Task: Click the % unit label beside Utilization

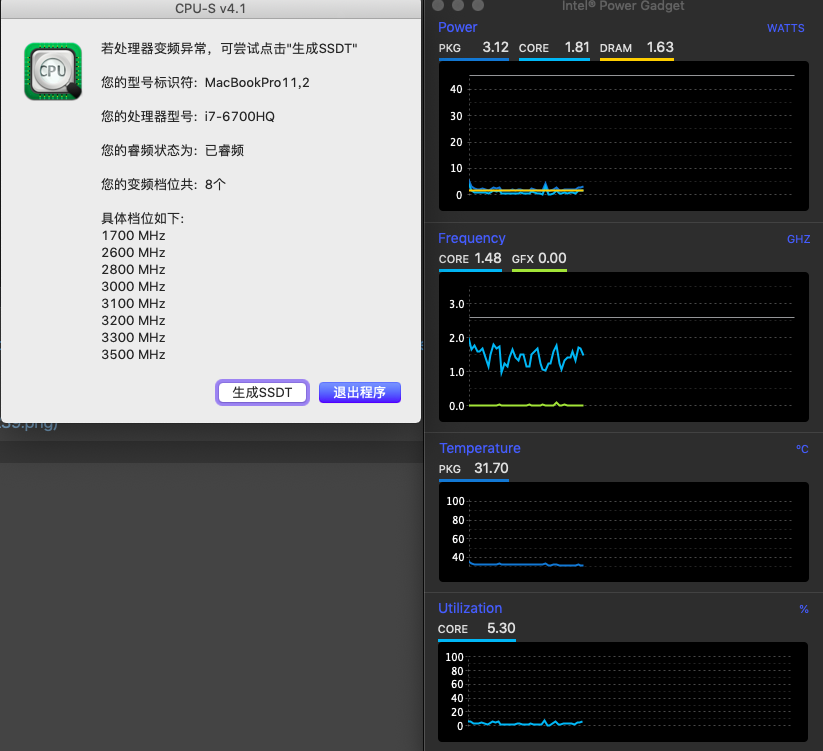Action: [x=804, y=609]
